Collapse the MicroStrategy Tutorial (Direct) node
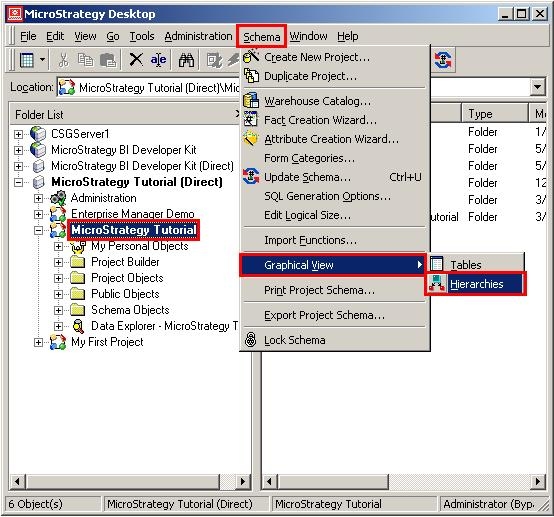554x517 pixels. (x=18, y=182)
